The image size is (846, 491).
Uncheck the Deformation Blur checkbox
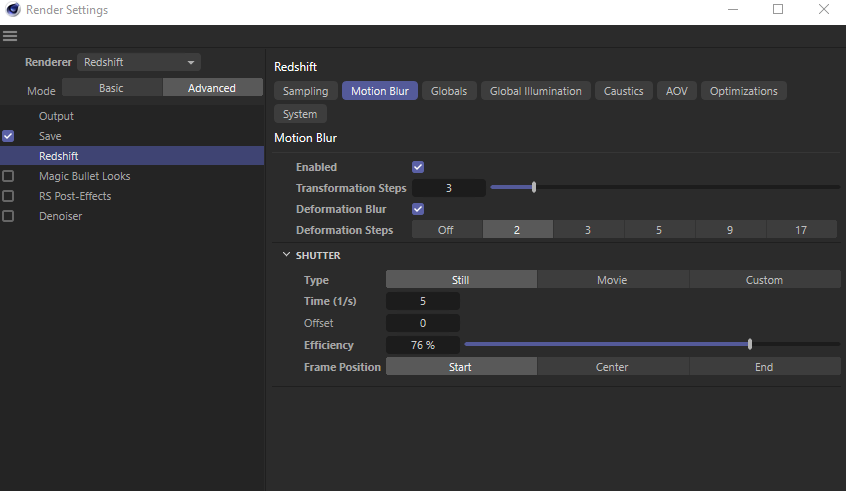[418, 209]
